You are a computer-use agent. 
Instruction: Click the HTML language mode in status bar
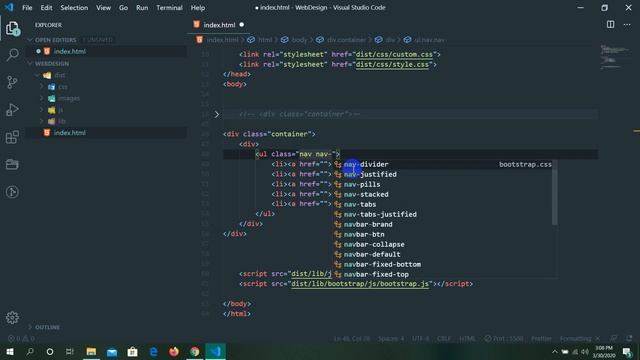[x=467, y=338]
